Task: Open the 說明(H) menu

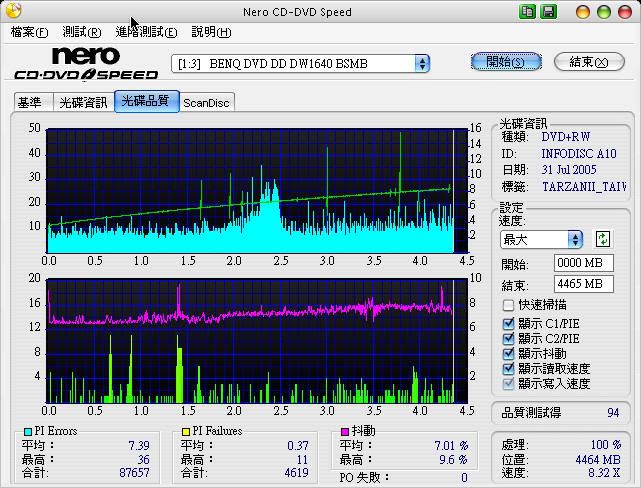Action: (x=211, y=32)
